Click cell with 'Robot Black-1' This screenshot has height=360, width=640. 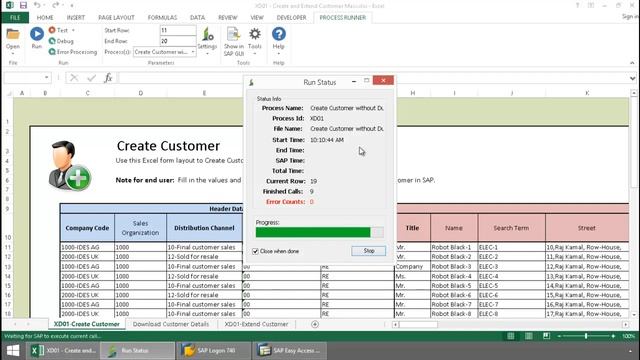[x=454, y=247]
